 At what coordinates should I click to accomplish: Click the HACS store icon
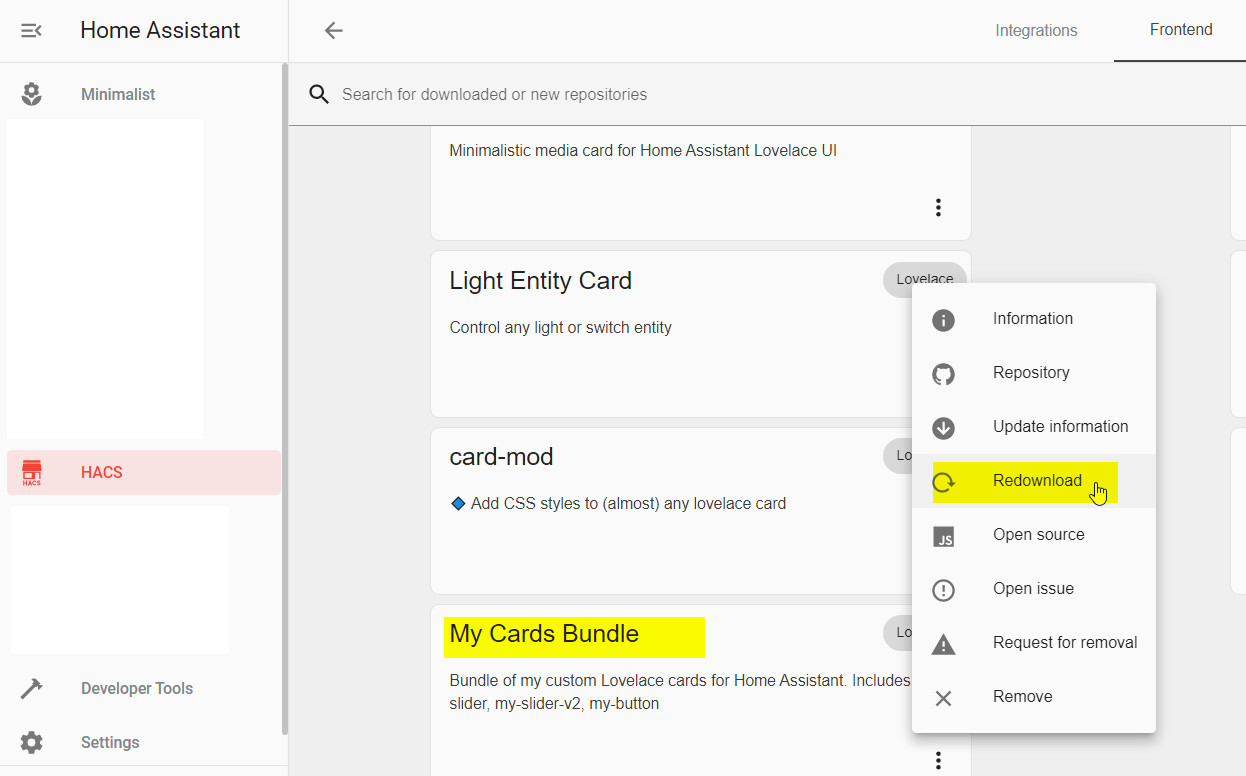32,472
